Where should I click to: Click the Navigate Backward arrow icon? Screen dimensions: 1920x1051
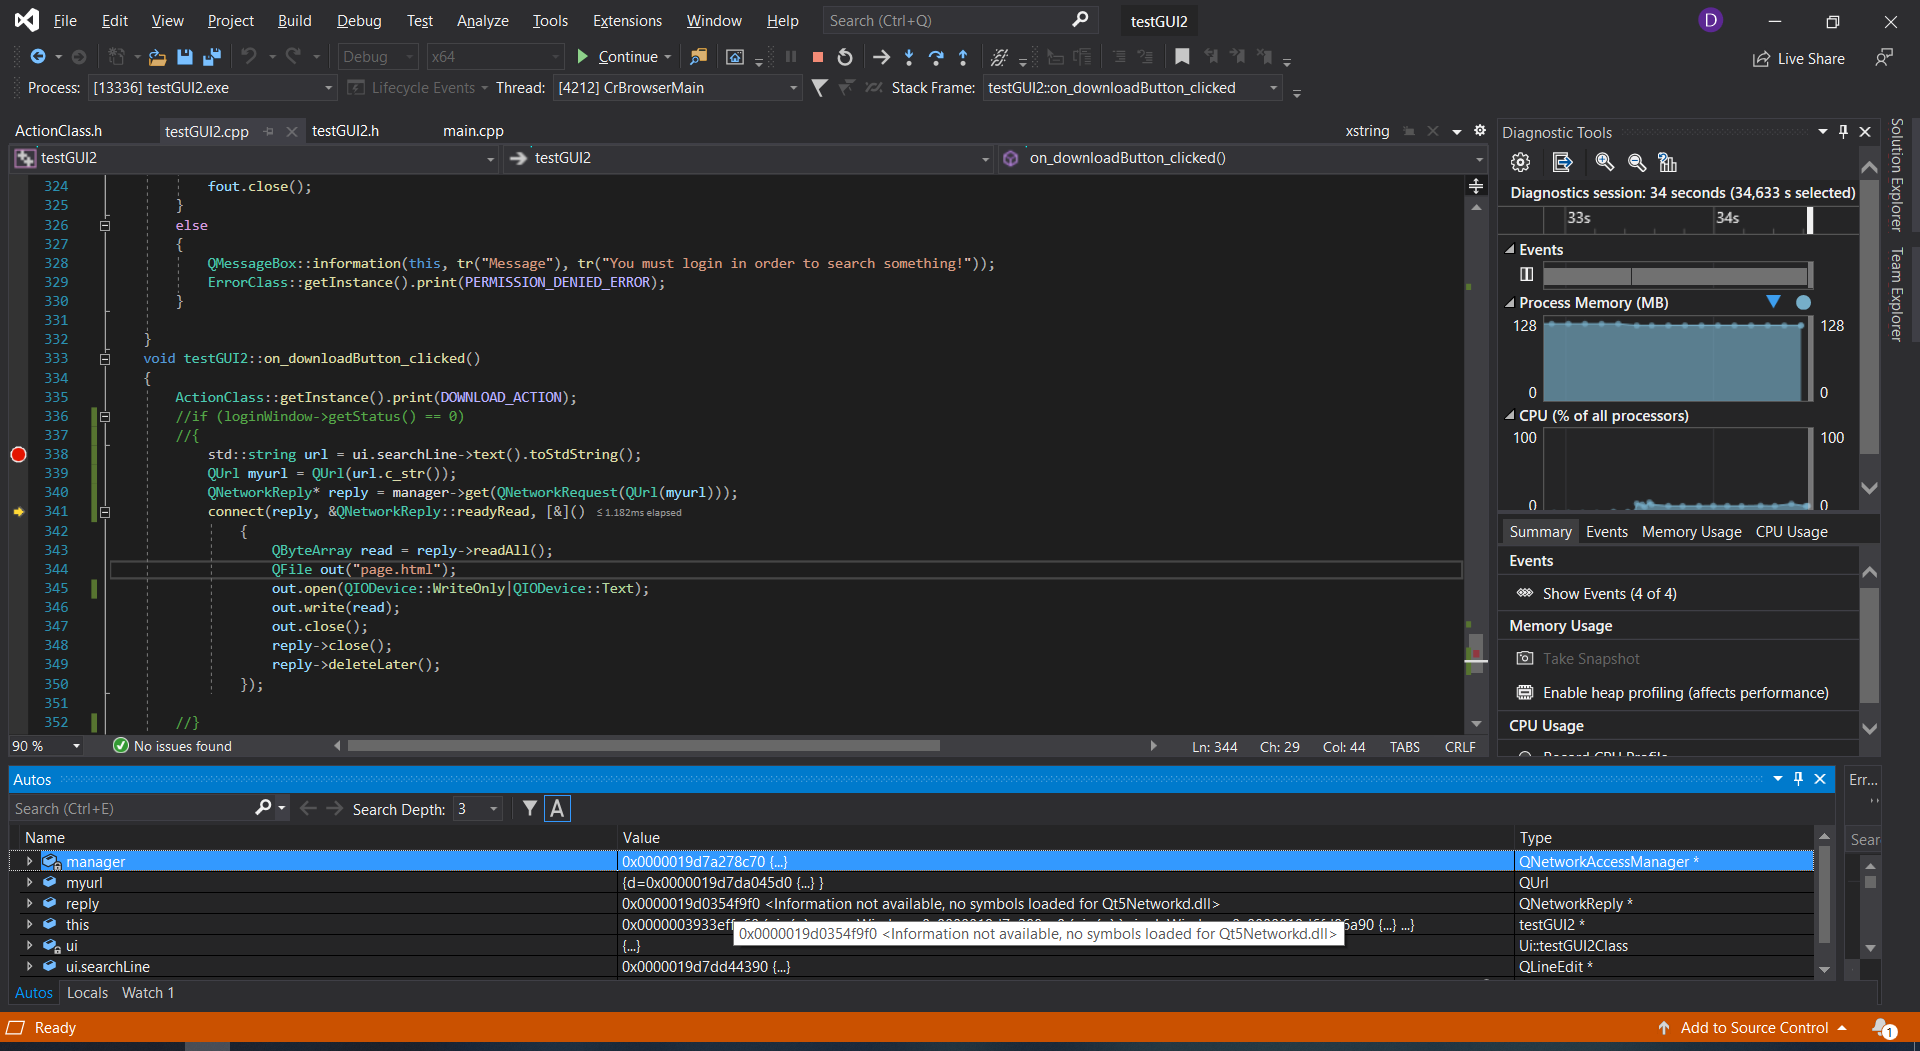[x=38, y=57]
